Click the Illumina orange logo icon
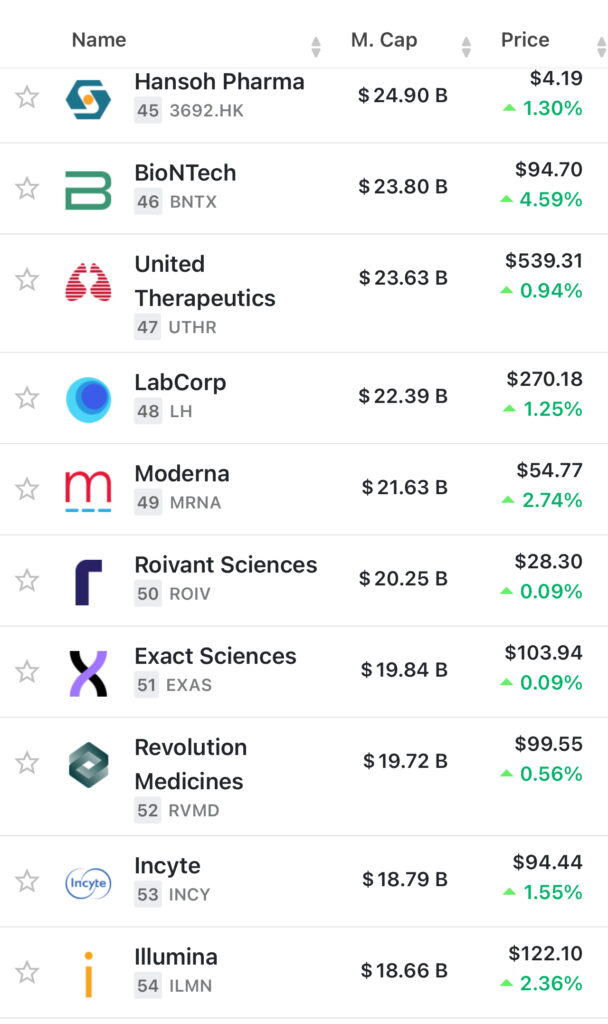Image resolution: width=608 pixels, height=1024 pixels. (x=88, y=973)
